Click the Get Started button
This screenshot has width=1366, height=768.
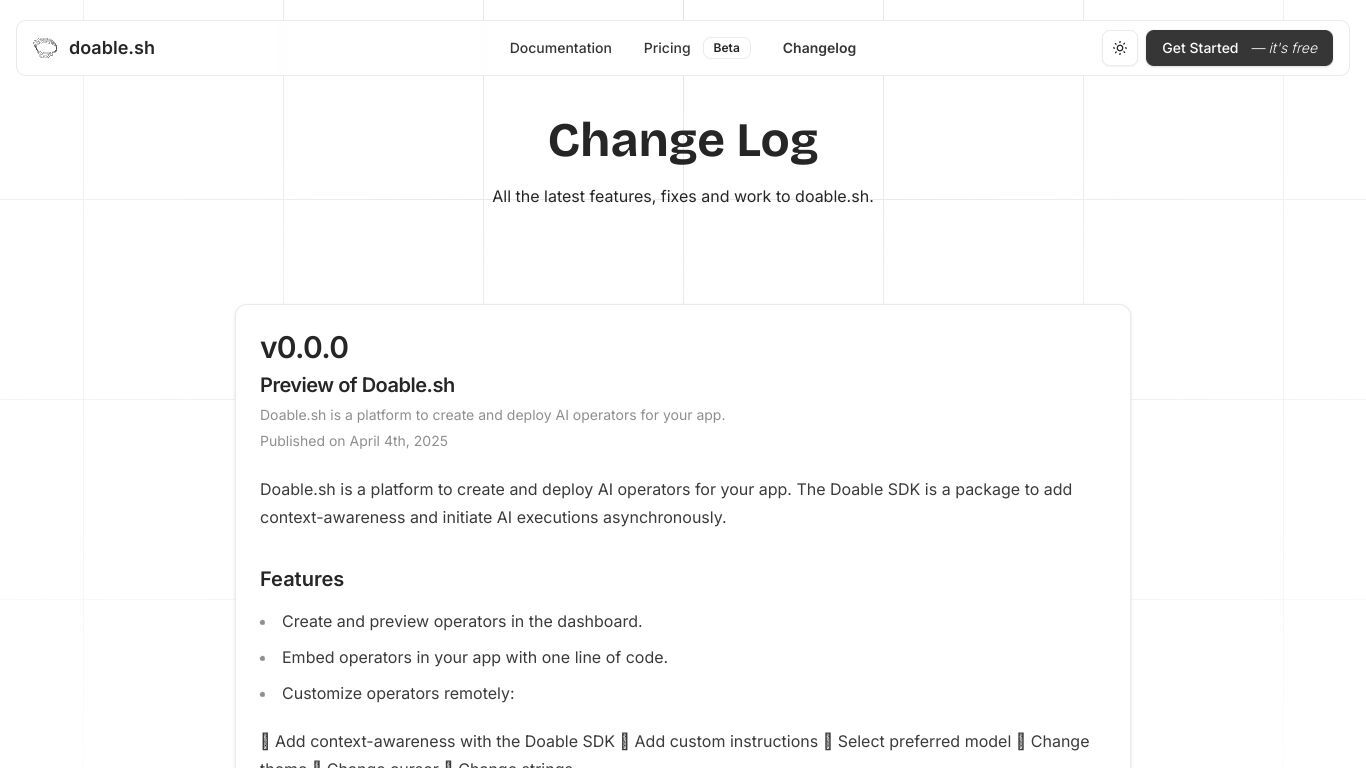point(1239,48)
